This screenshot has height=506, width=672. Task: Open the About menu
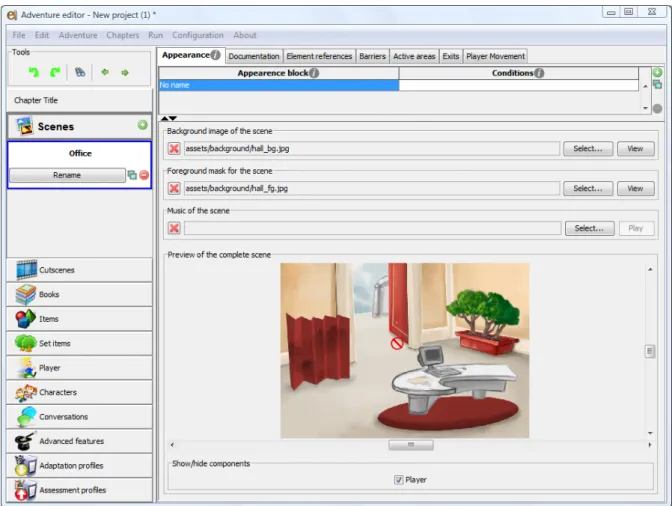click(x=245, y=35)
